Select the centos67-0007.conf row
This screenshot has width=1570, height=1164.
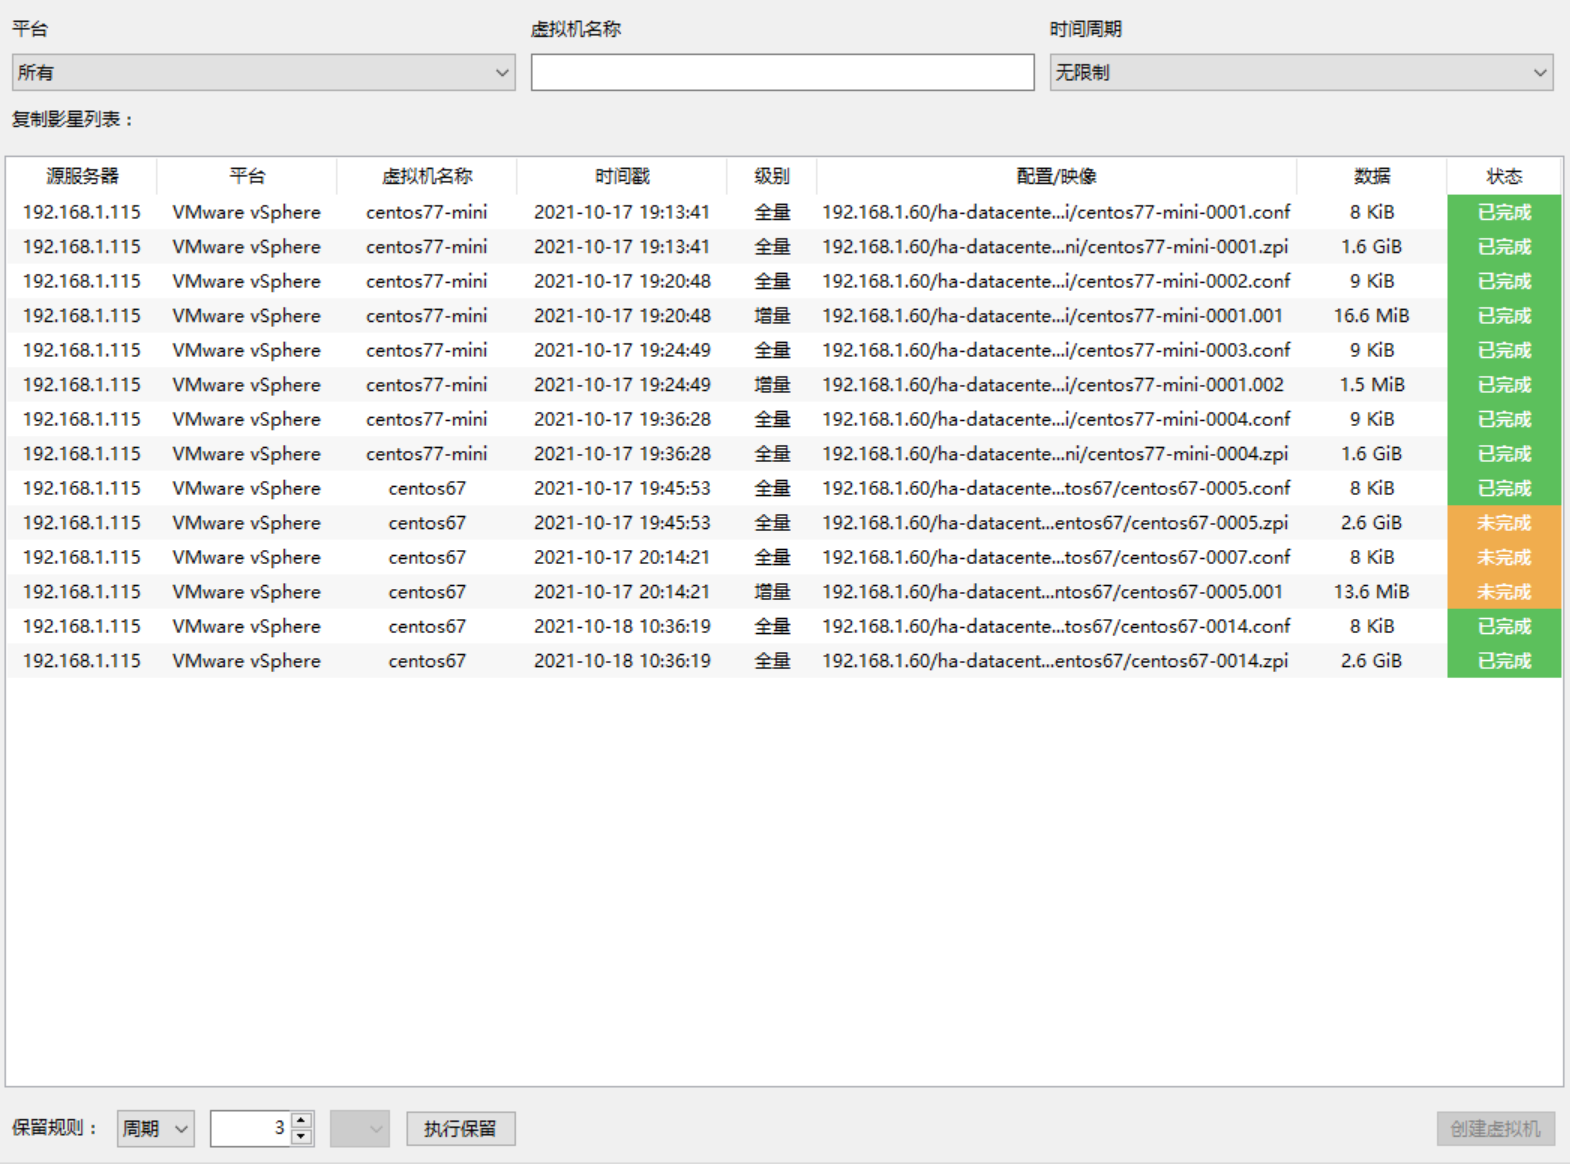[1055, 558]
